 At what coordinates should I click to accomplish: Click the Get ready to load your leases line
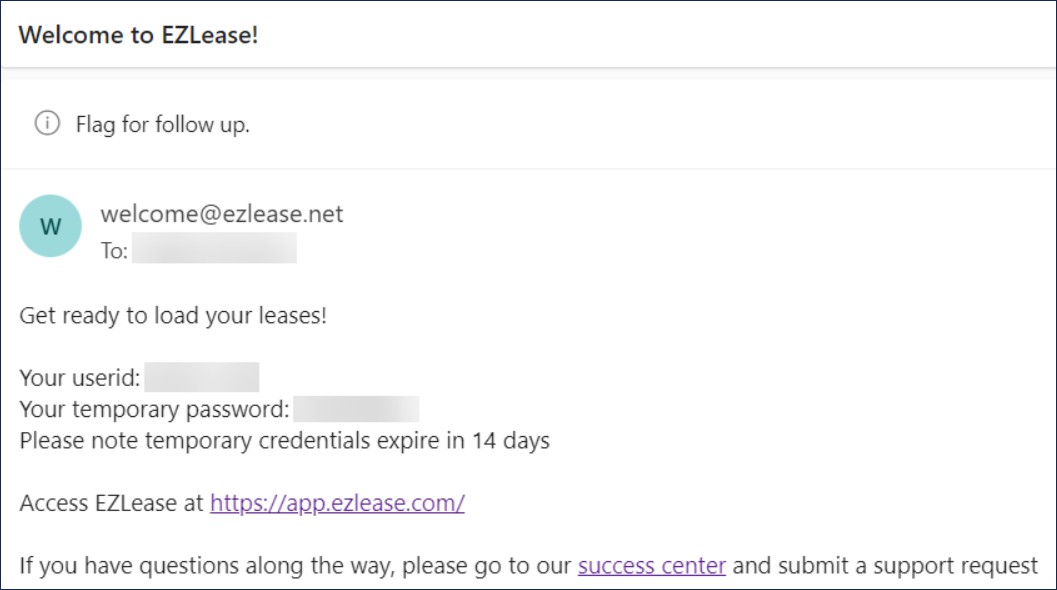pyautogui.click(x=173, y=316)
